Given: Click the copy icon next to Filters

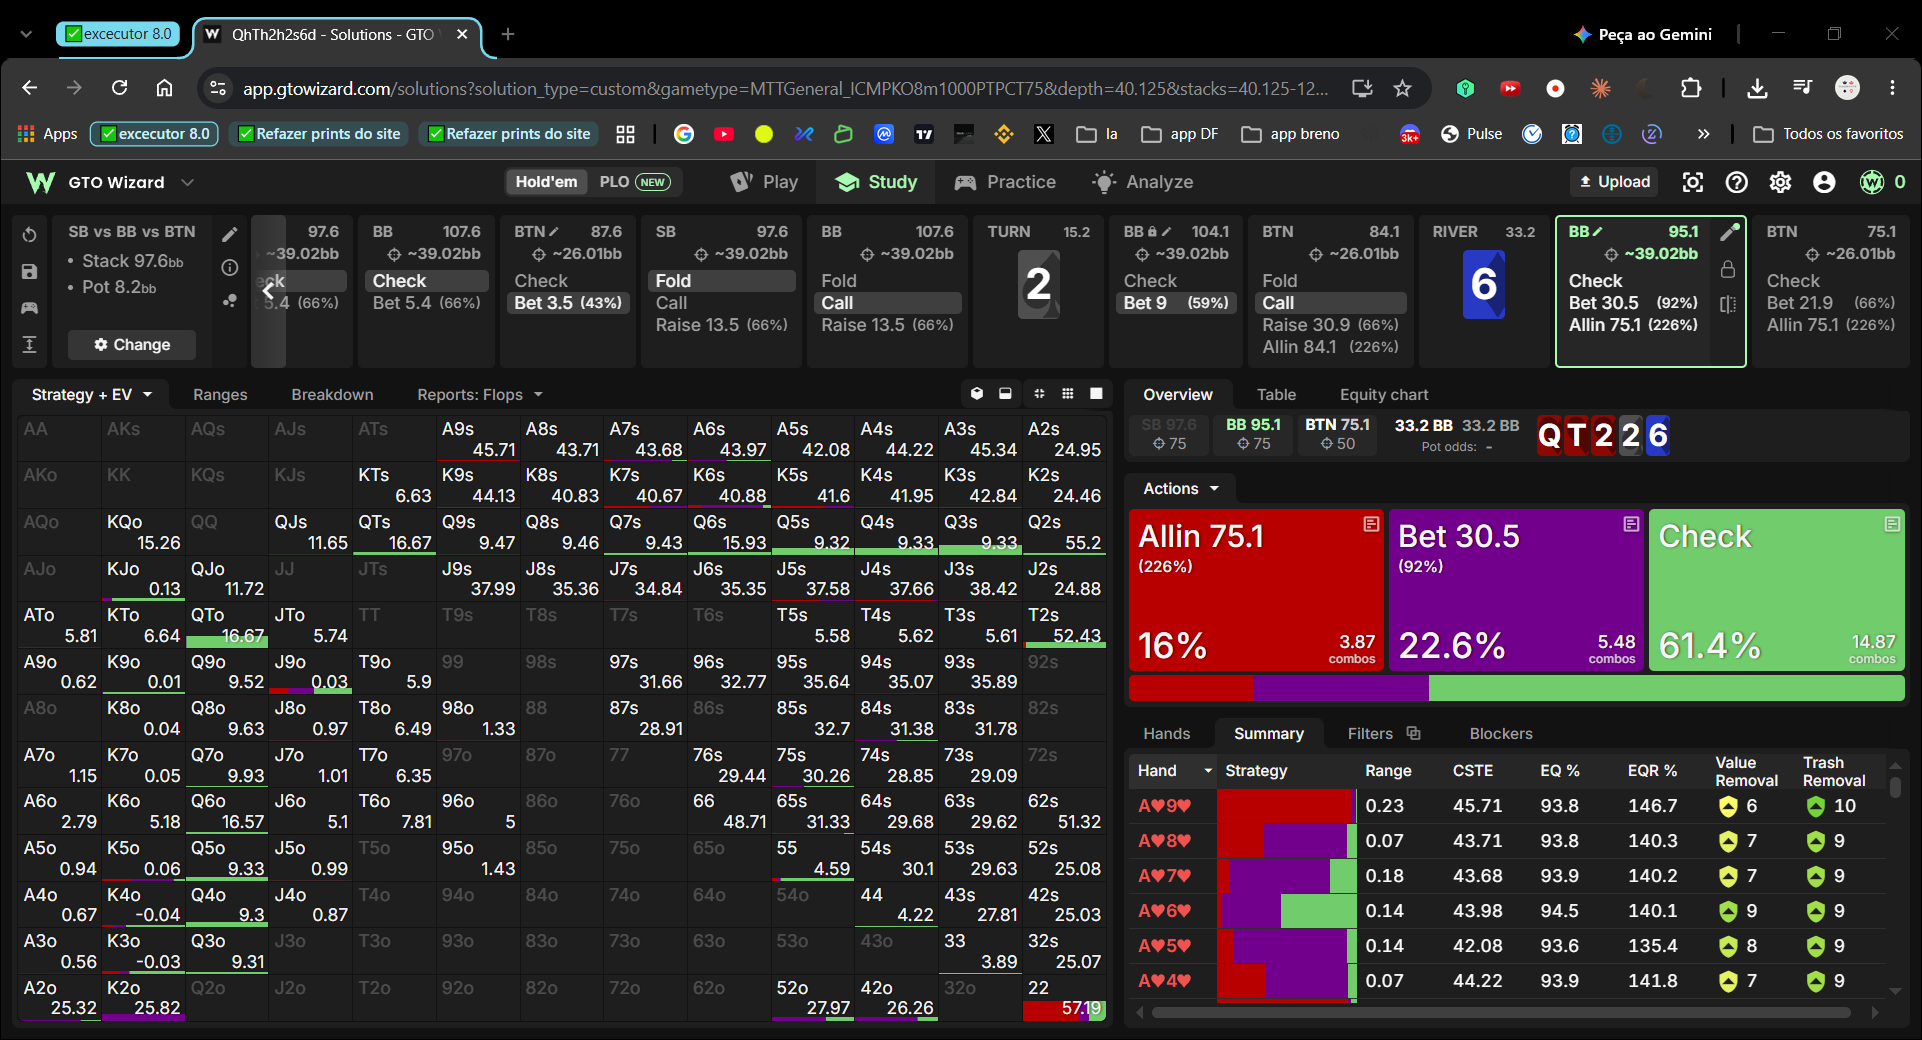Looking at the screenshot, I should [1413, 733].
